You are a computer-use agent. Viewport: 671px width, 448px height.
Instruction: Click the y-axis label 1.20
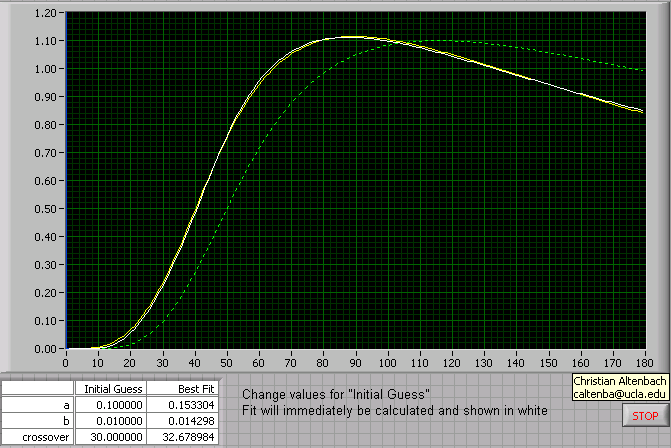click(x=46, y=13)
